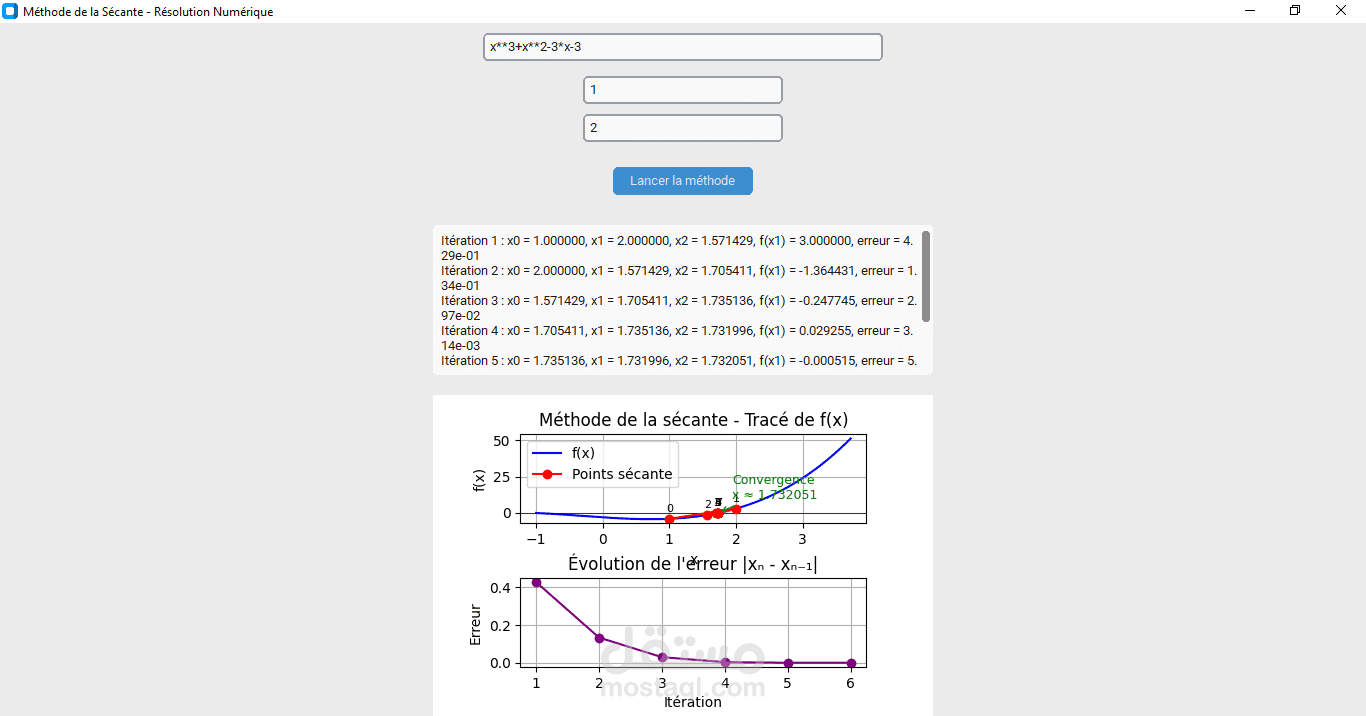Viewport: 1366px width, 716px height.
Task: Minimize the application window
Action: tap(1250, 11)
